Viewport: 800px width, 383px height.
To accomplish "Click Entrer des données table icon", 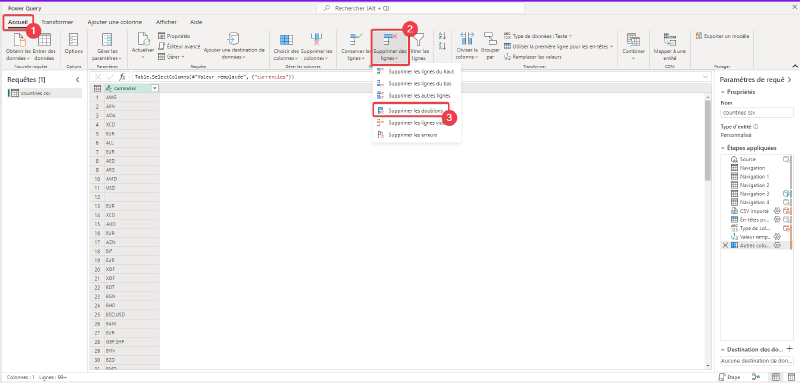I will [x=44, y=40].
